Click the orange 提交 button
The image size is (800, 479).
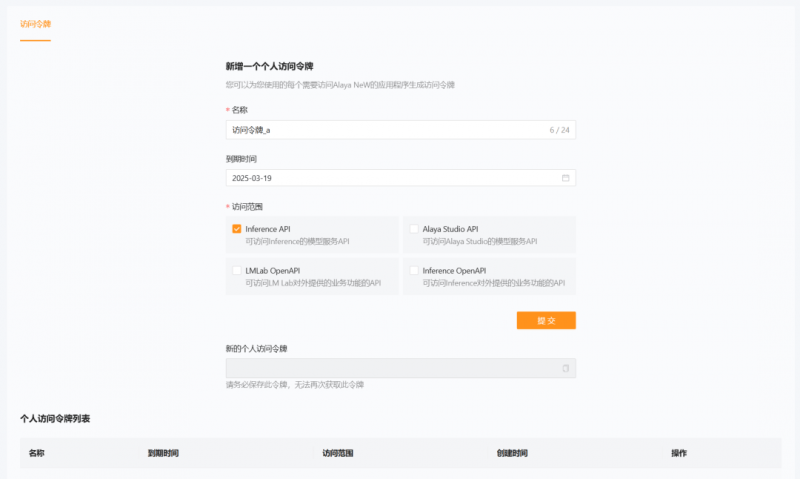point(546,320)
